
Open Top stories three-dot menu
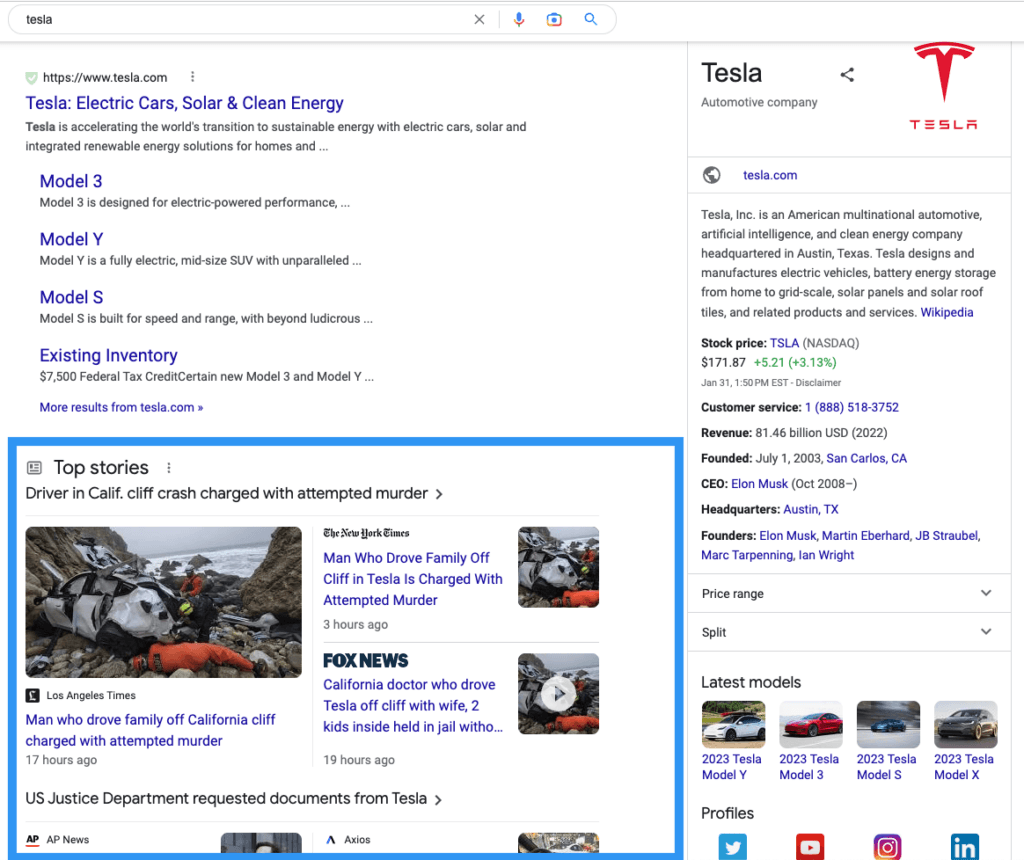(168, 468)
